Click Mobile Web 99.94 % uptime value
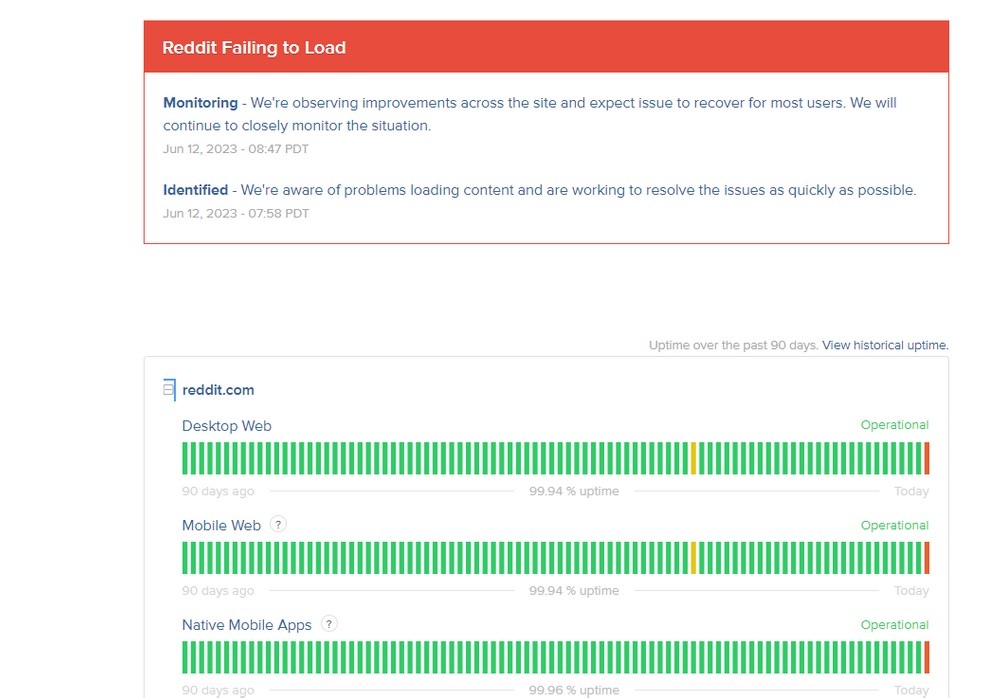1000x698 pixels. pyautogui.click(x=574, y=590)
